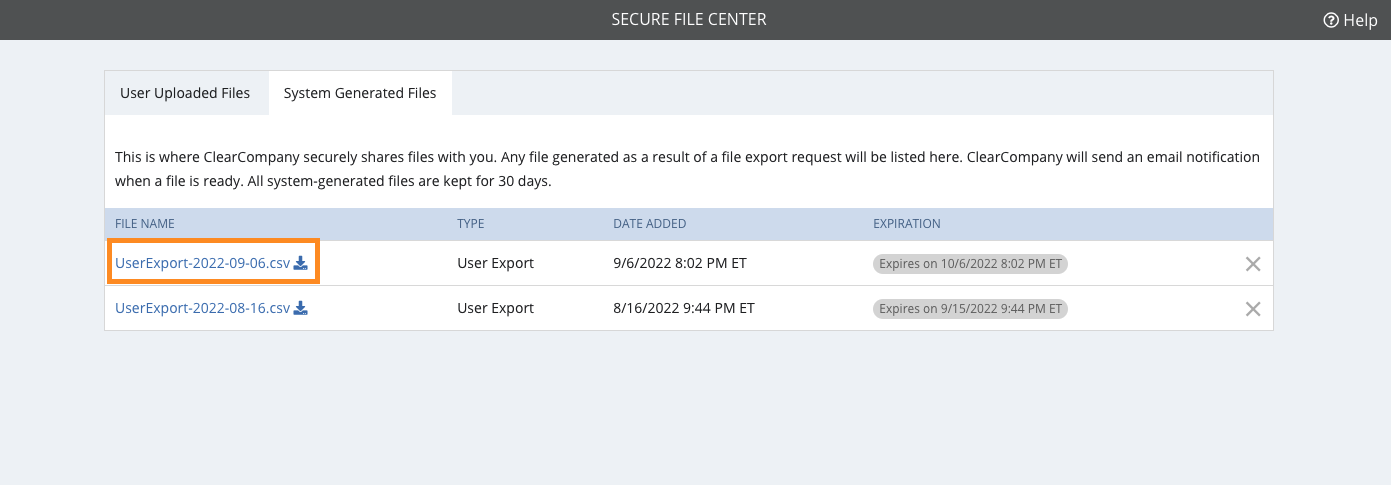
Task: Click User Export type in first row
Action: pyautogui.click(x=496, y=264)
